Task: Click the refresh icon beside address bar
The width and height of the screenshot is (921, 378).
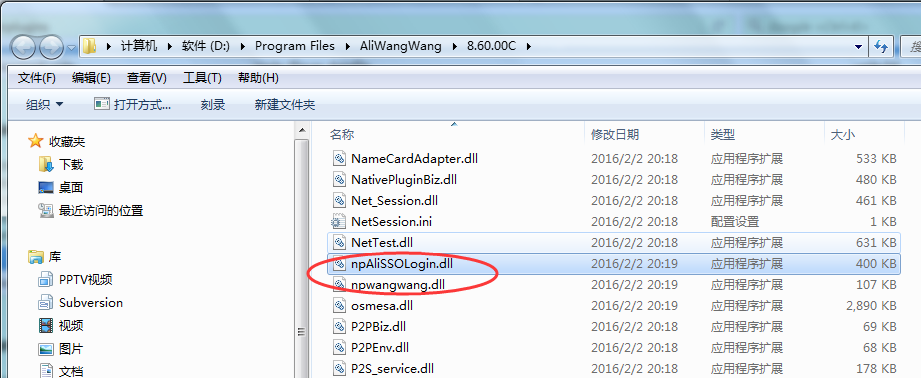Action: [881, 46]
